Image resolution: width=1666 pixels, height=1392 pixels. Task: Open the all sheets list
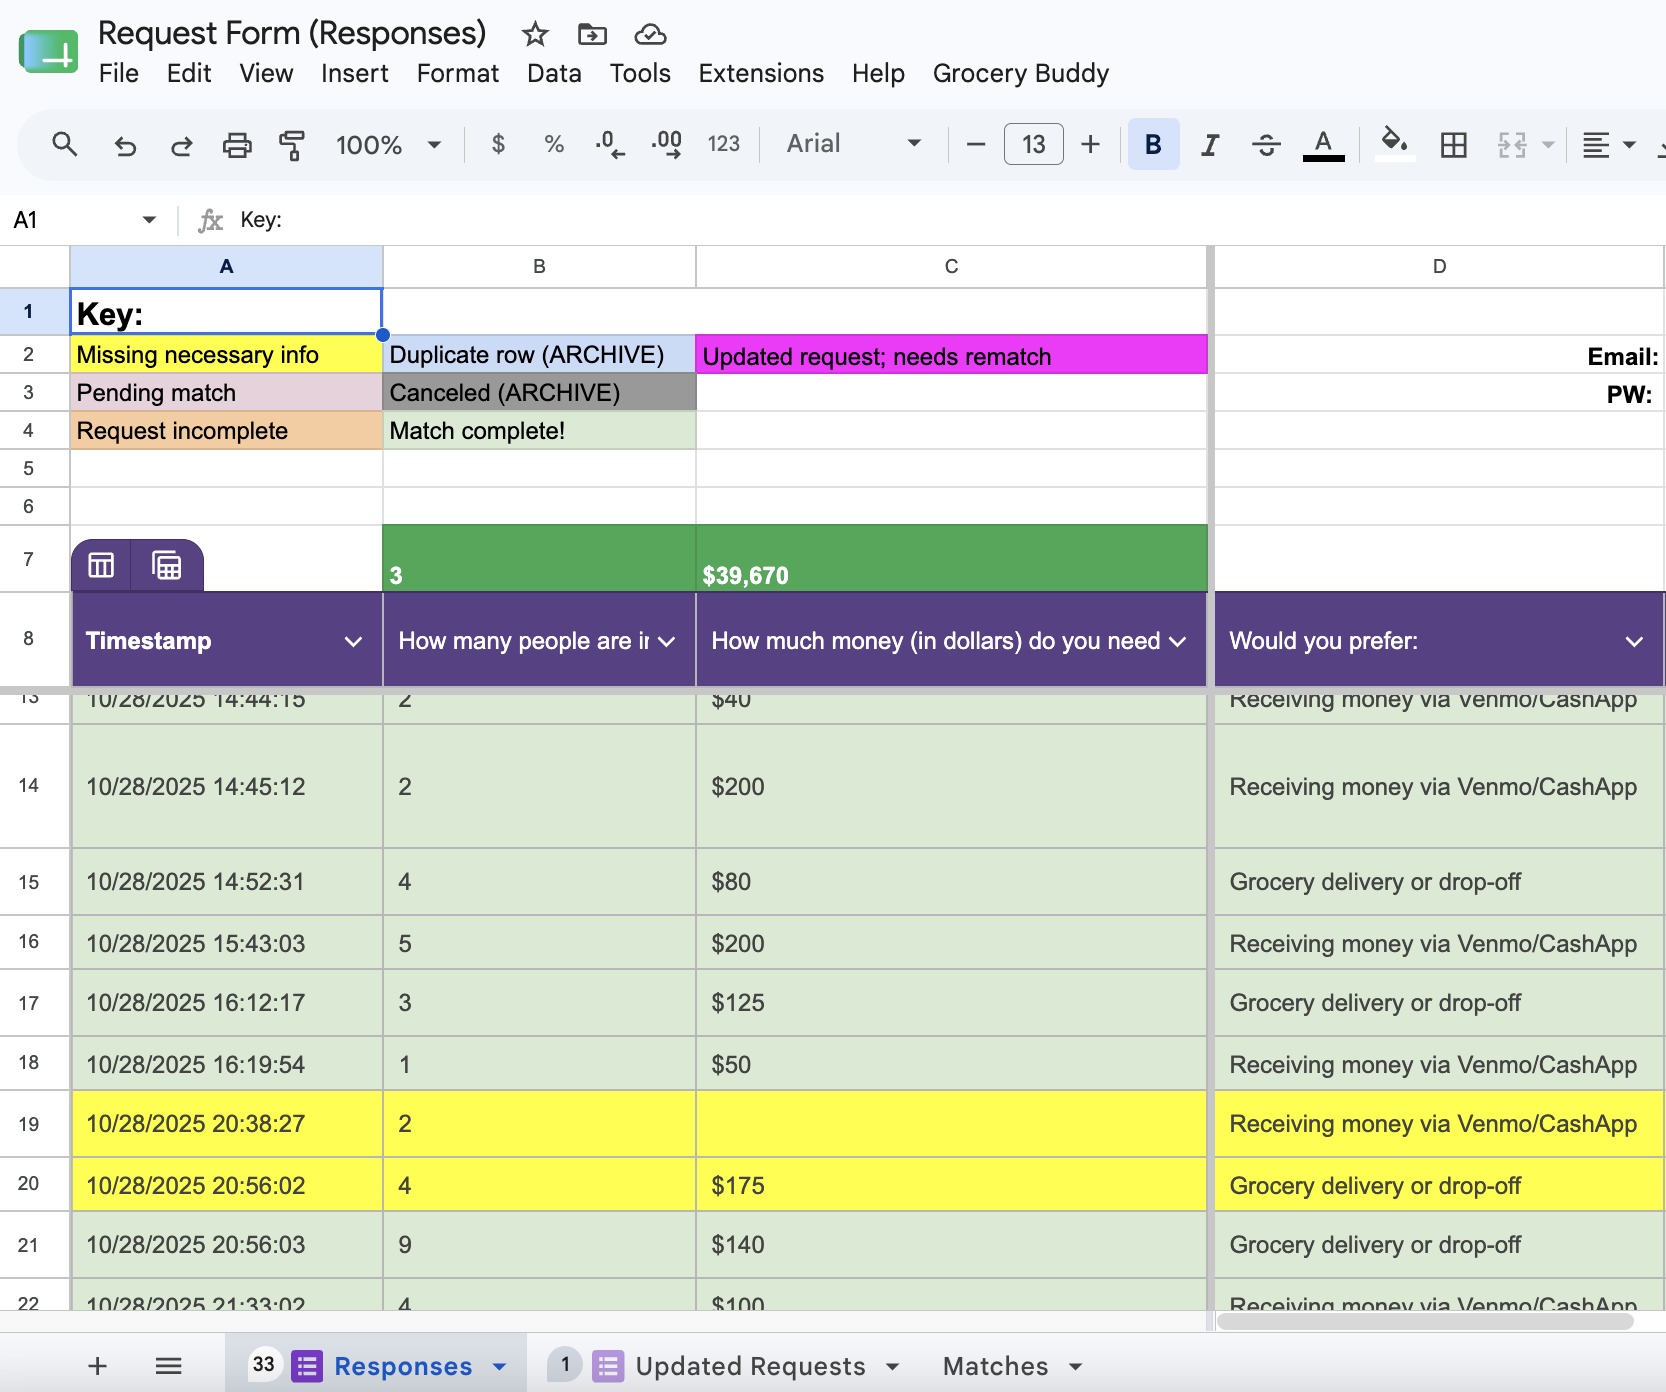click(168, 1366)
